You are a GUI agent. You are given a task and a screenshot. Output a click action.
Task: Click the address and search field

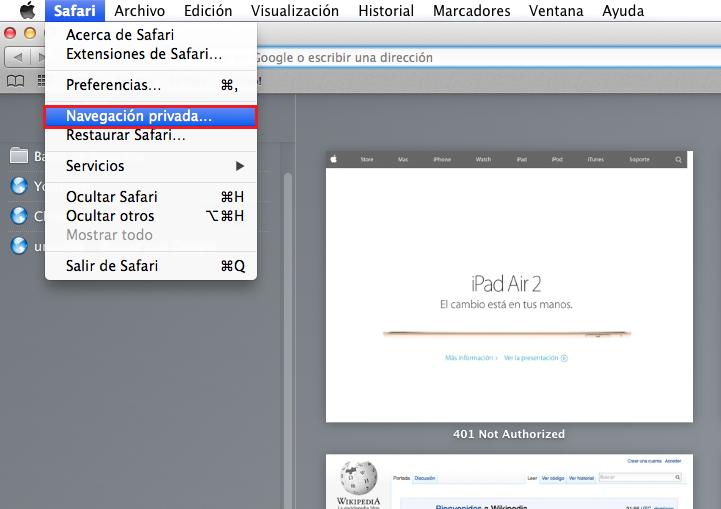point(480,56)
